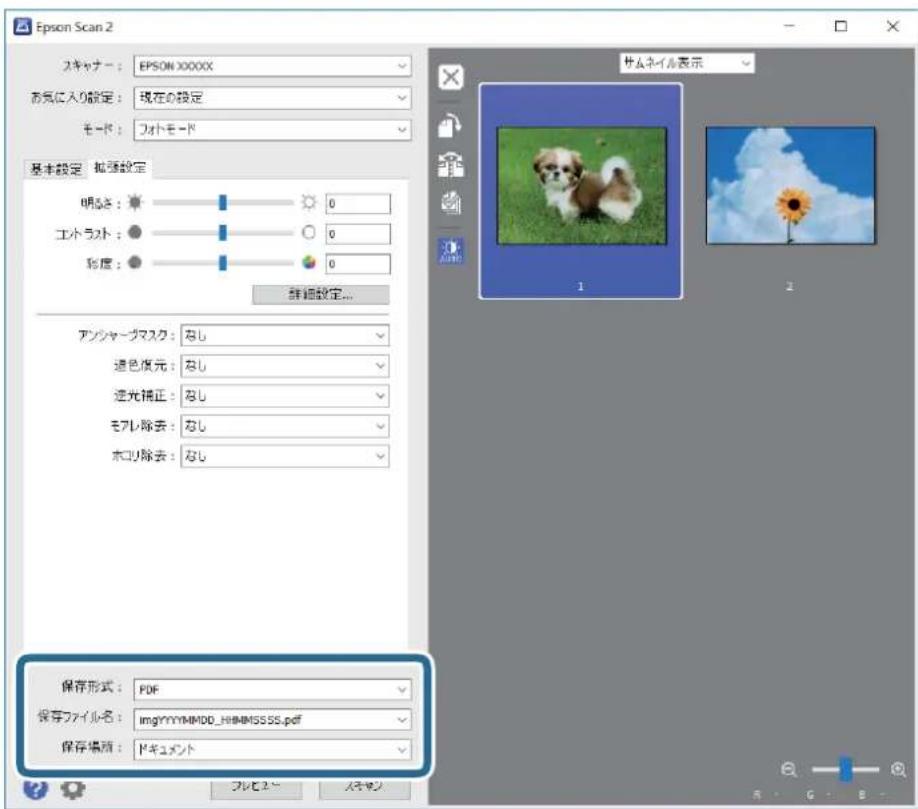The height and width of the screenshot is (809, 918).
Task: Open help with the question mark icon
Action: coord(35,789)
